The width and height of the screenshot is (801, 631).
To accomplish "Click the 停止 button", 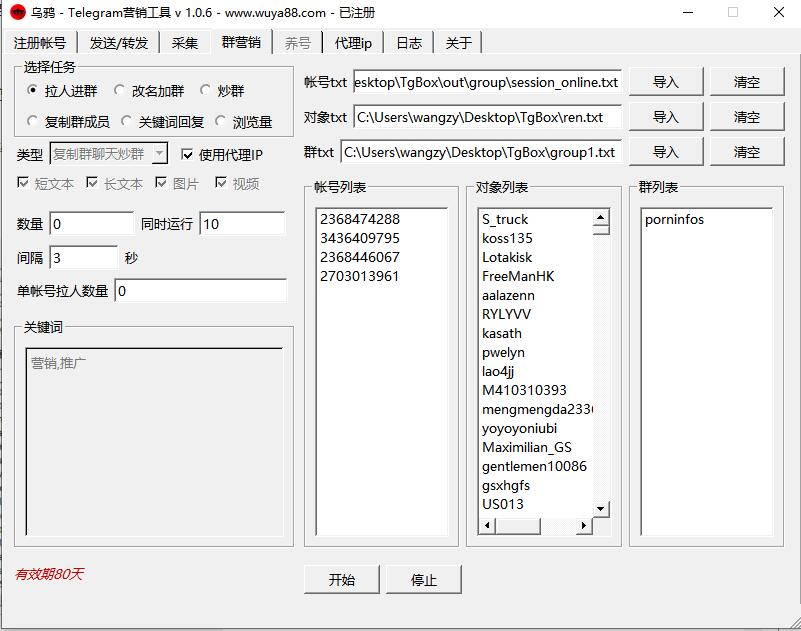I will coord(423,579).
